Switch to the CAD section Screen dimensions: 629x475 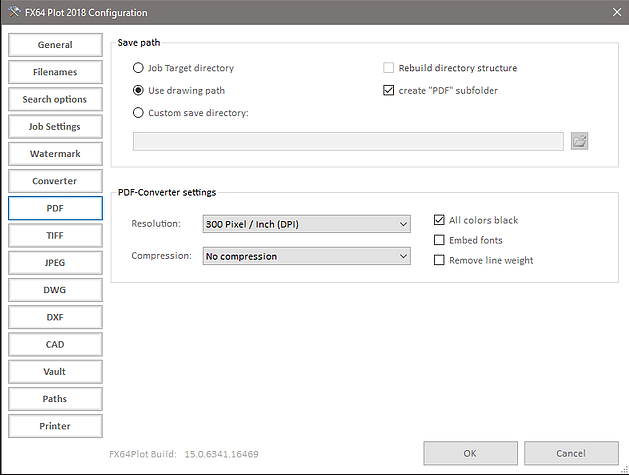[55, 345]
